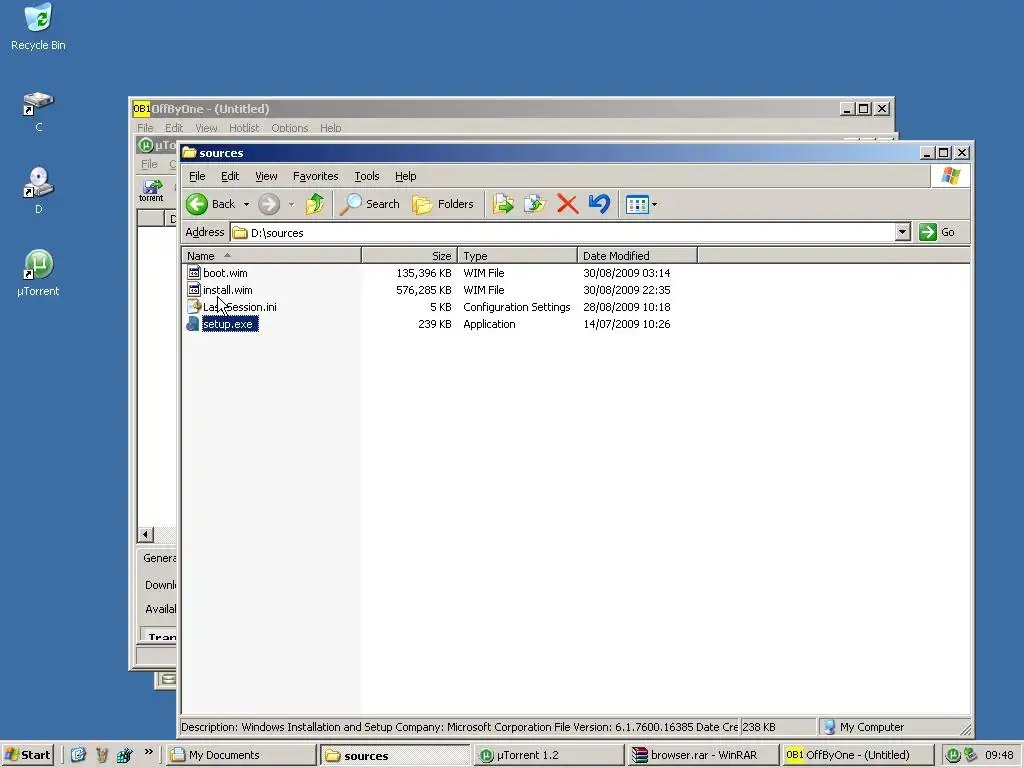
Task: Expand the Forward history dropdown arrow
Action: tap(291, 204)
